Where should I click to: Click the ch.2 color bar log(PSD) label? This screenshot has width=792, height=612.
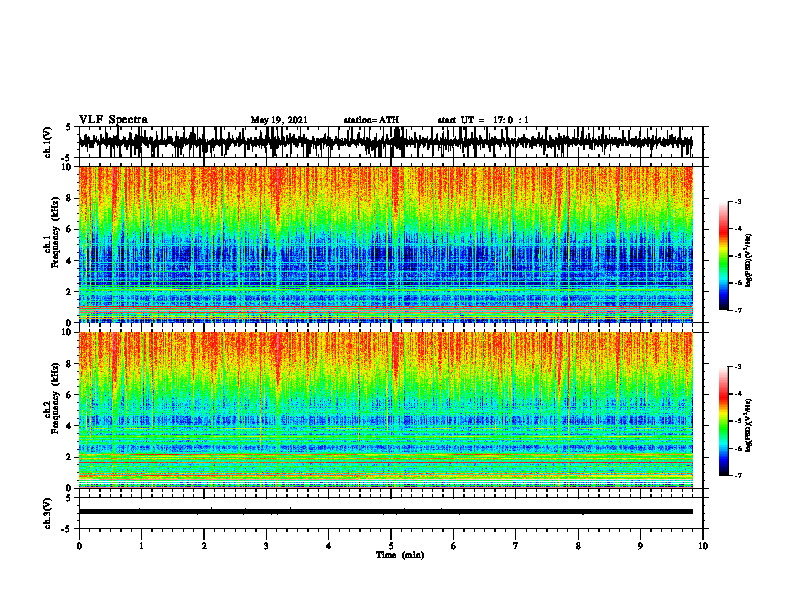[x=749, y=425]
